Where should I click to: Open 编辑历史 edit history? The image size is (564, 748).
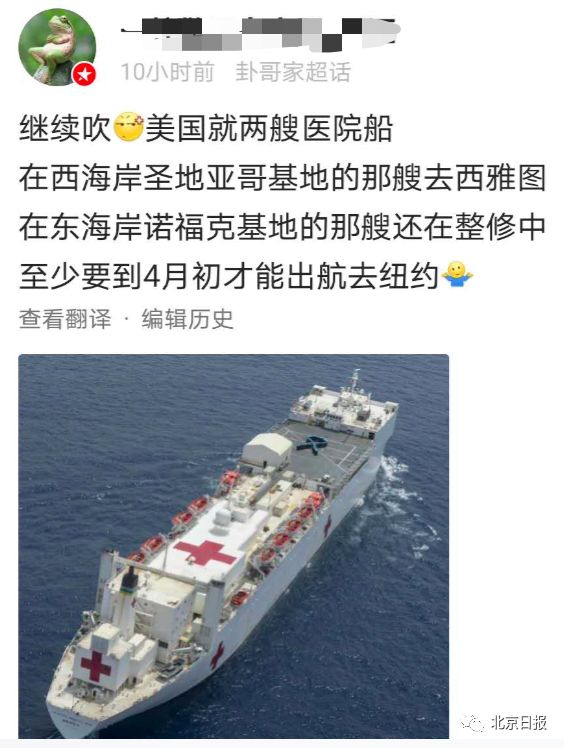coord(188,319)
